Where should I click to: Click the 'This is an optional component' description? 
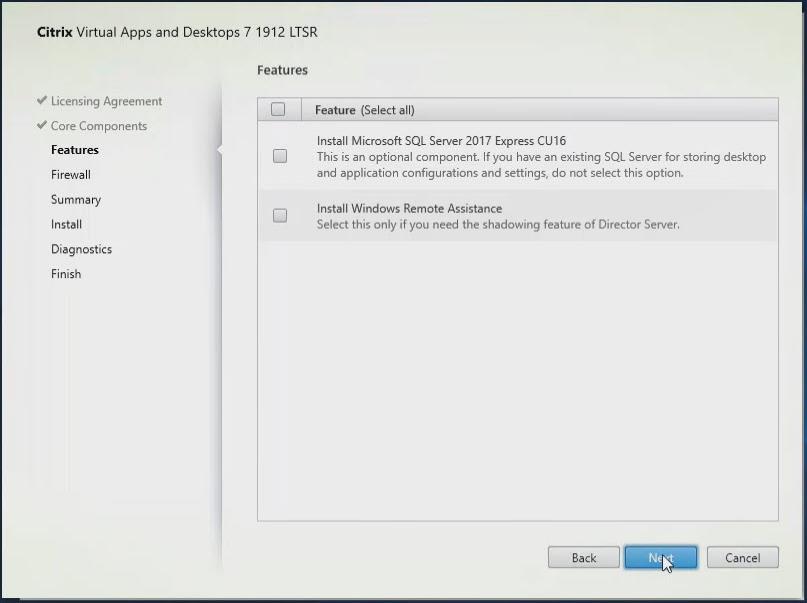pyautogui.click(x=541, y=165)
